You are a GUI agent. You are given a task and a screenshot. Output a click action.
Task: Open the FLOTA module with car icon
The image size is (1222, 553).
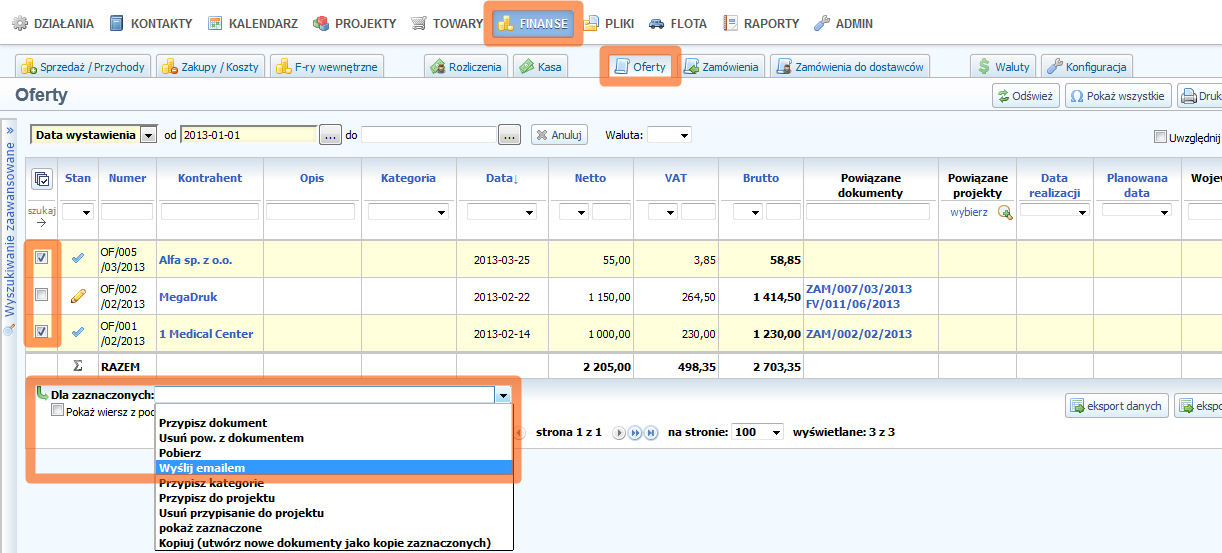coord(678,23)
